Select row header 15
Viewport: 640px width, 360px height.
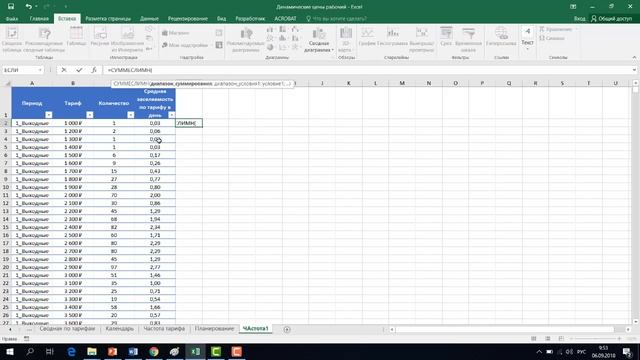click(x=6, y=227)
